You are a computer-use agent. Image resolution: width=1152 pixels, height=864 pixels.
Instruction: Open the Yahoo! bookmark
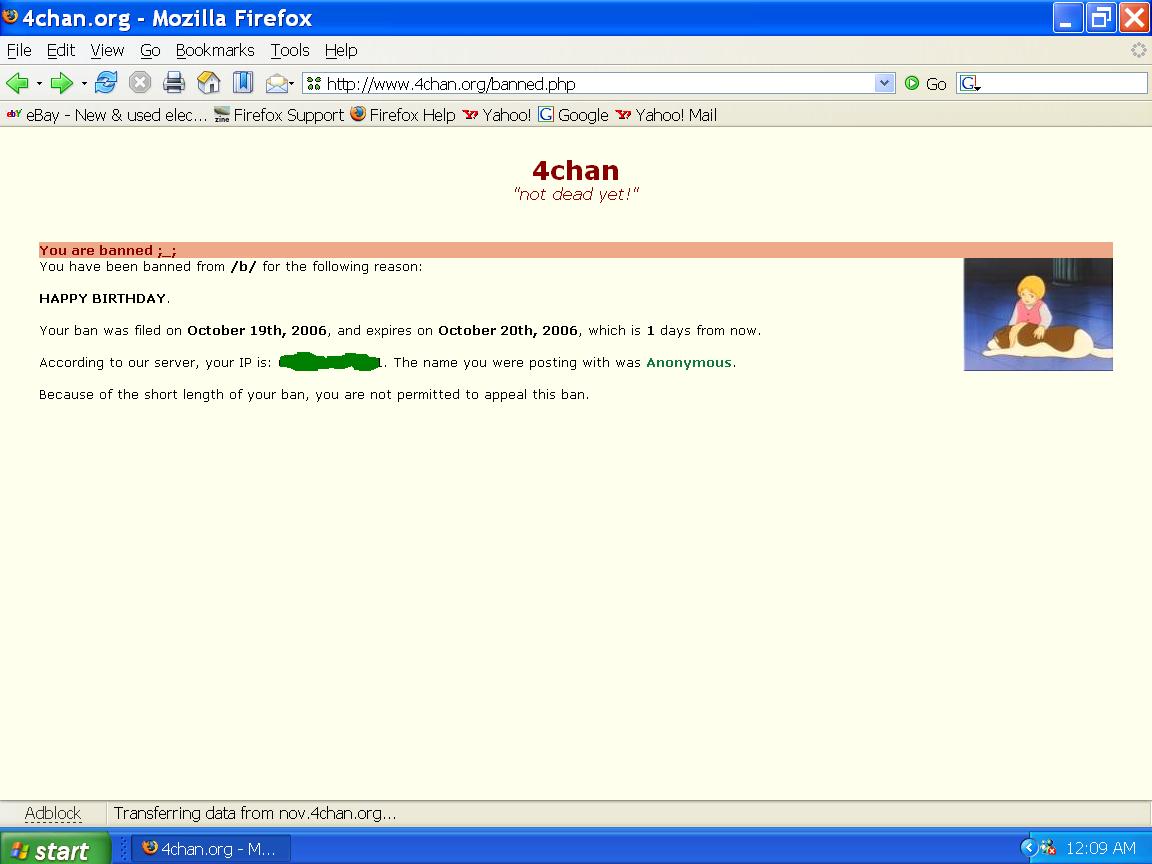[497, 115]
